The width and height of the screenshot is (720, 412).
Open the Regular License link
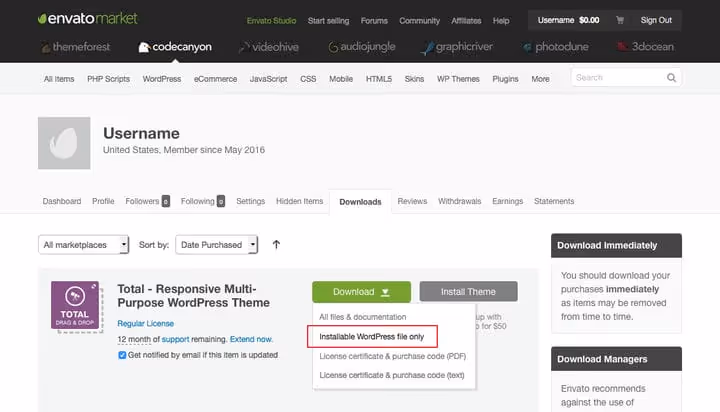[x=146, y=323]
